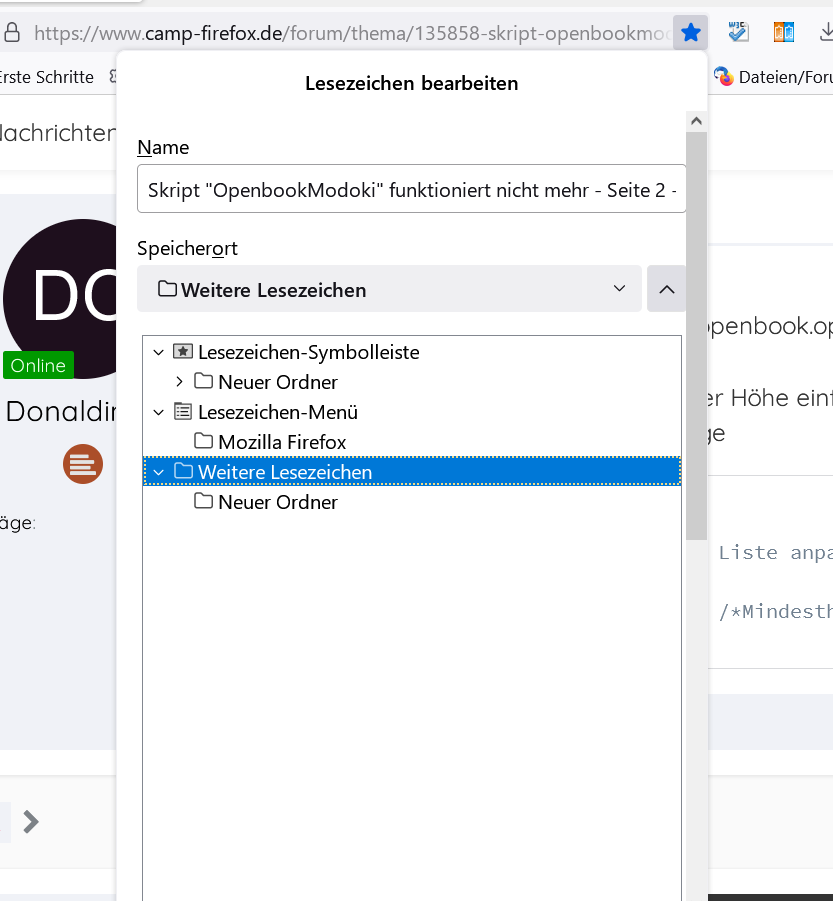This screenshot has width=833, height=901.
Task: Collapse folder tree with the up-chevron button
Action: 667,289
